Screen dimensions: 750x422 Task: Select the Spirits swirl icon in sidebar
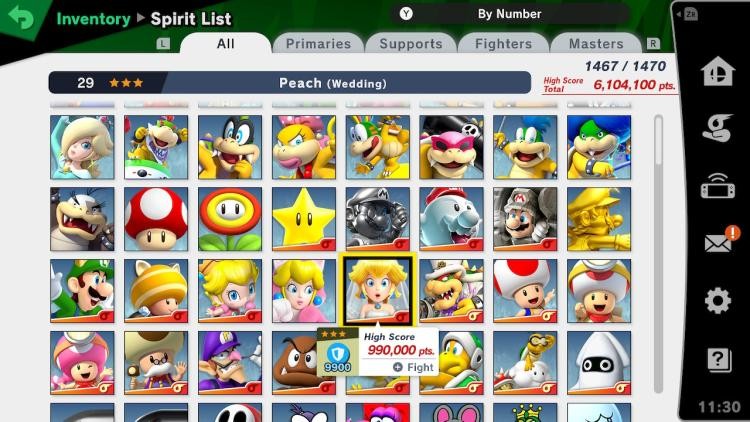(717, 127)
